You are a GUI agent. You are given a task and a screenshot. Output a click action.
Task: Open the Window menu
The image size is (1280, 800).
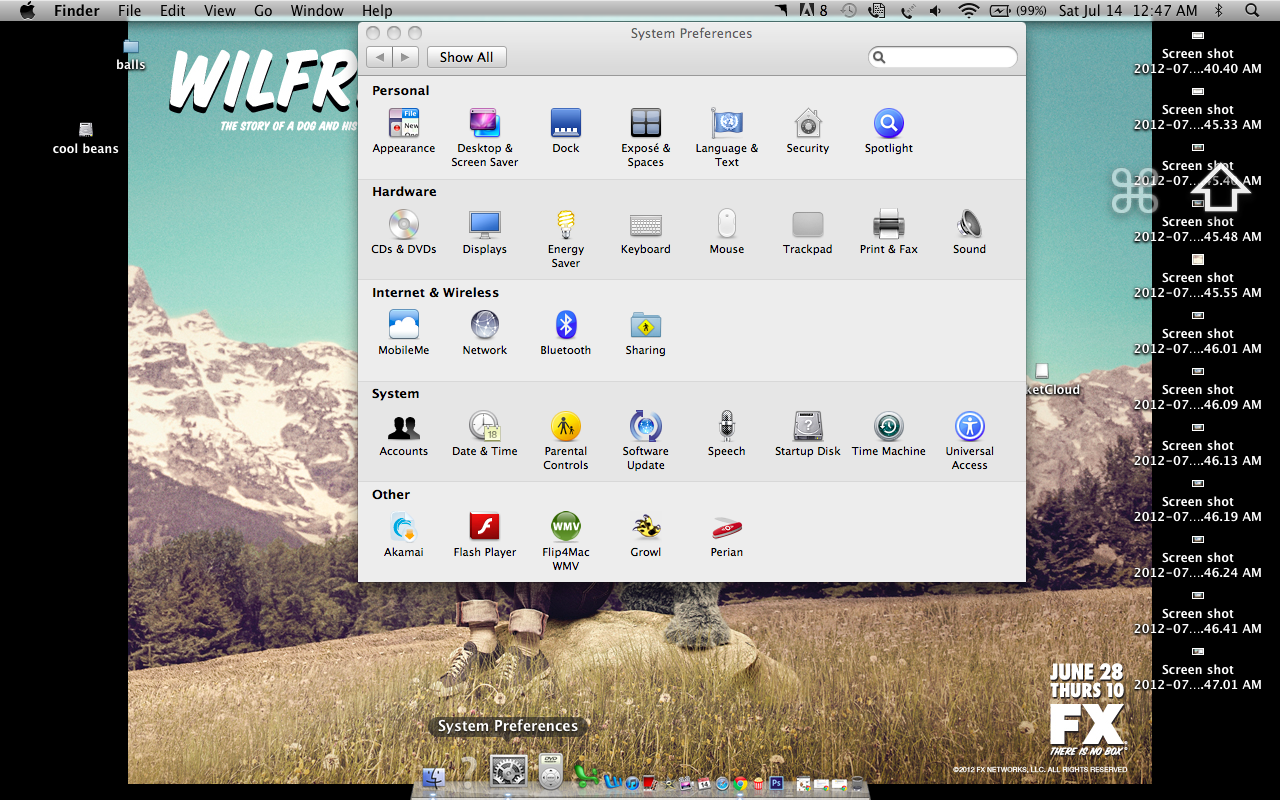pos(317,11)
